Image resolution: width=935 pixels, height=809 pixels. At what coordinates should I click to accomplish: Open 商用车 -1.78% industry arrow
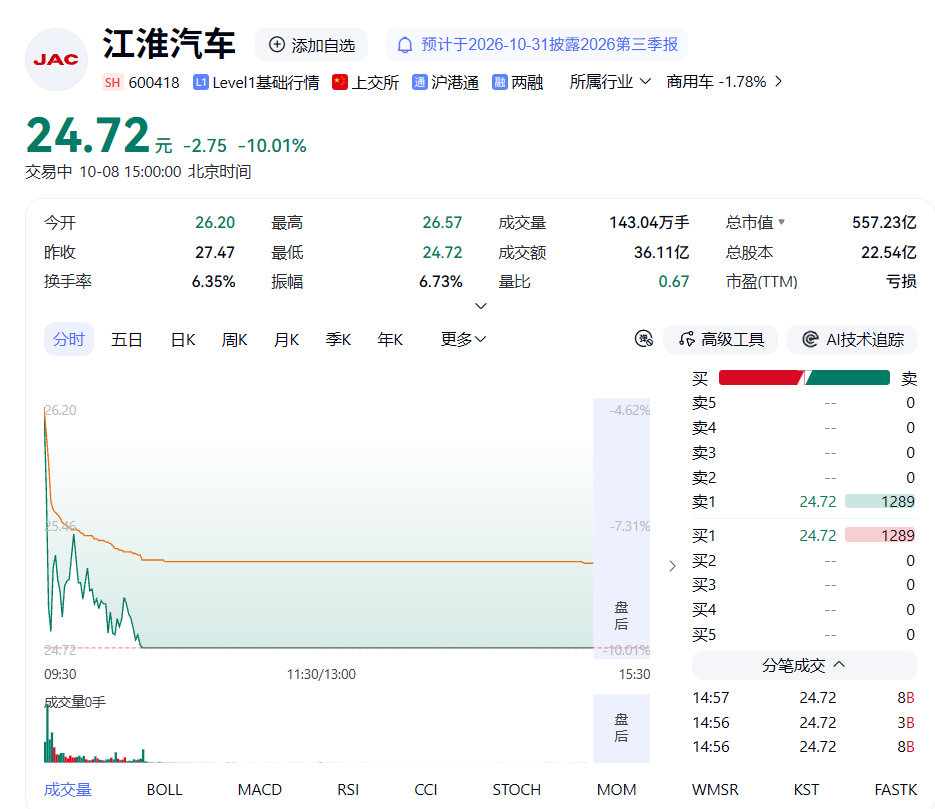click(x=778, y=82)
